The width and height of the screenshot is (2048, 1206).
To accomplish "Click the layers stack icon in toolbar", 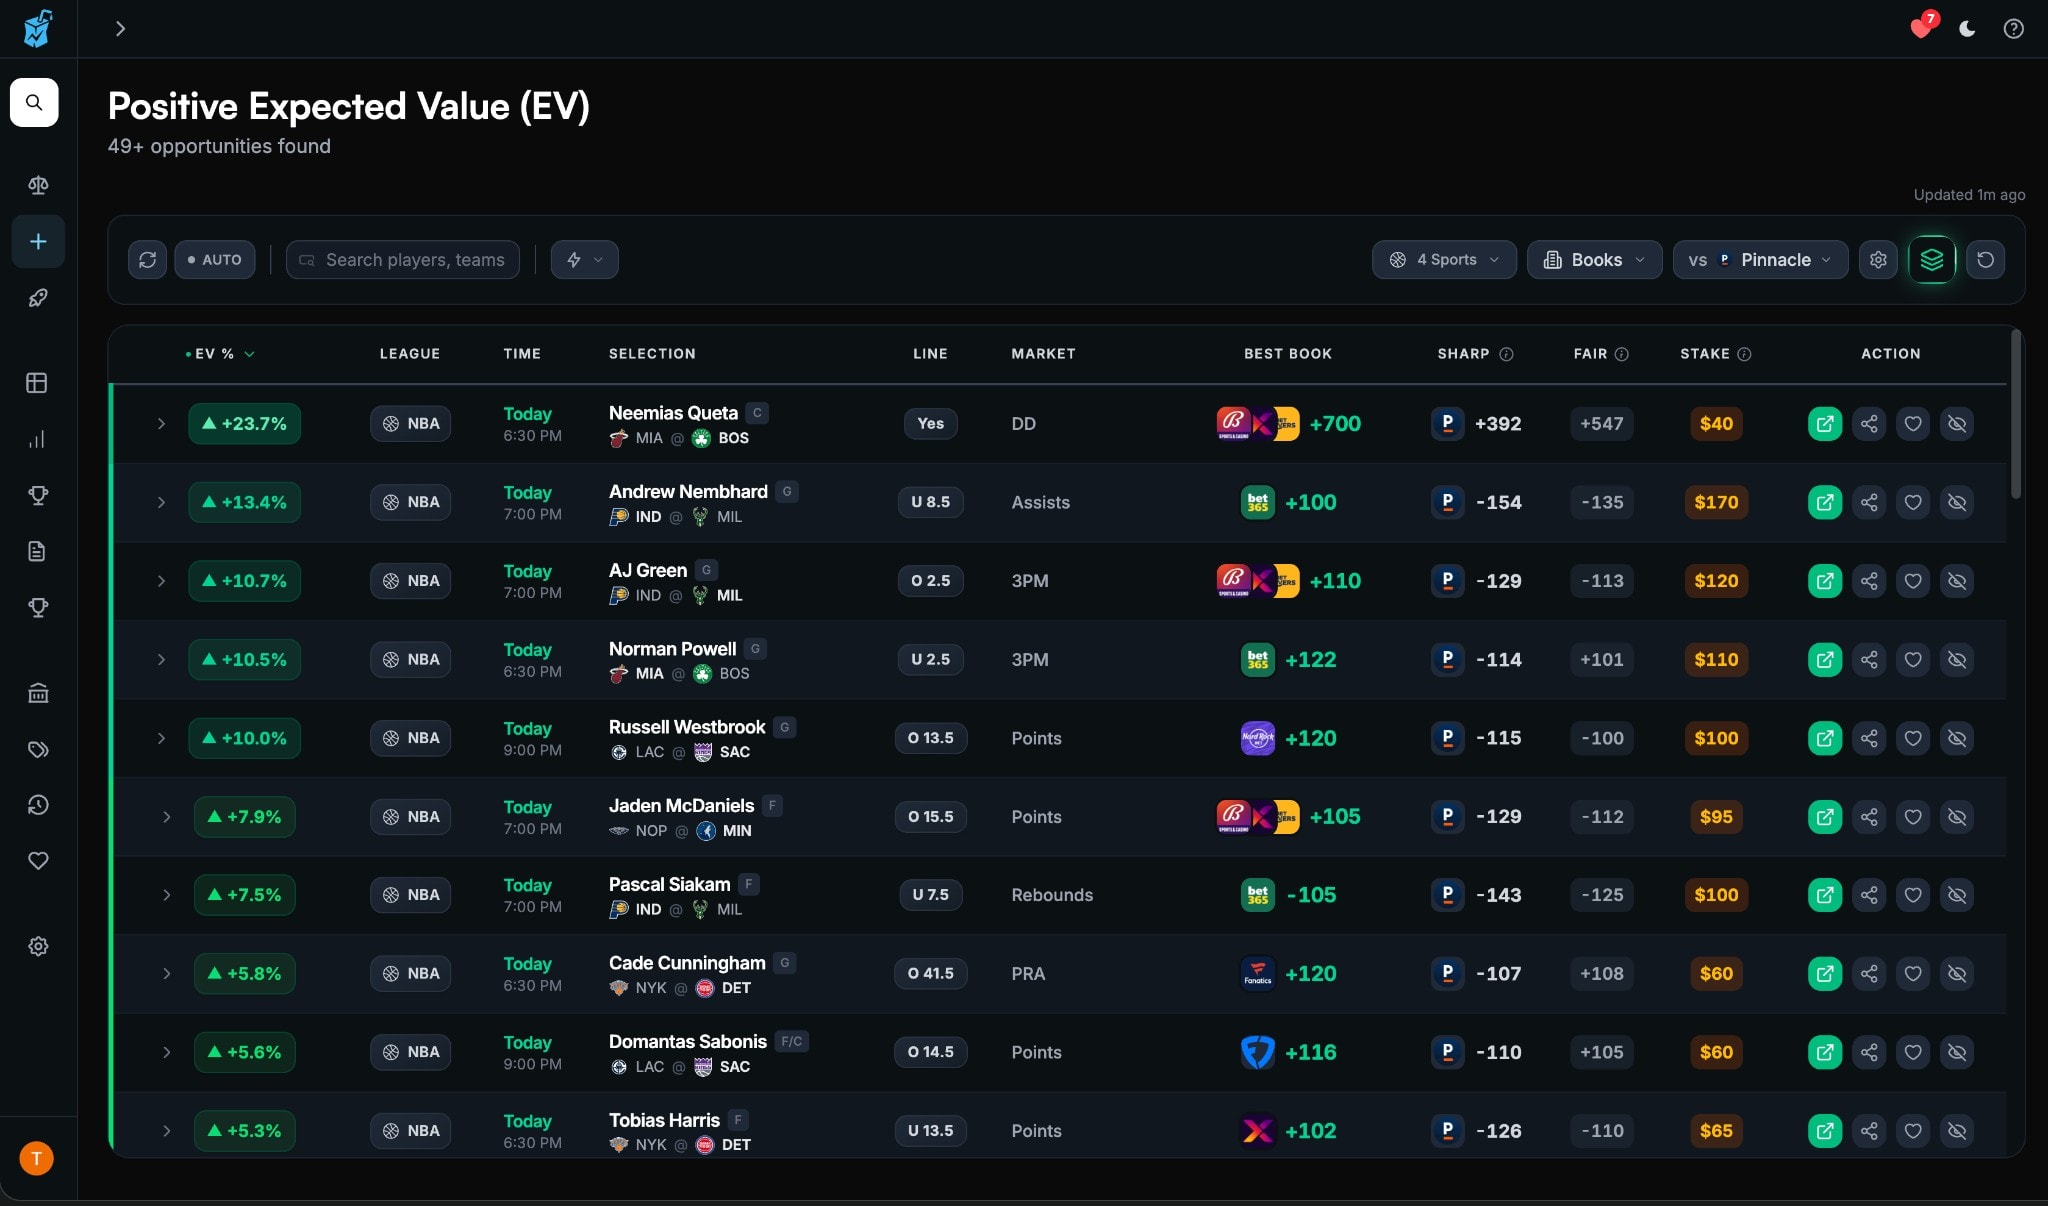I will pyautogui.click(x=1931, y=260).
